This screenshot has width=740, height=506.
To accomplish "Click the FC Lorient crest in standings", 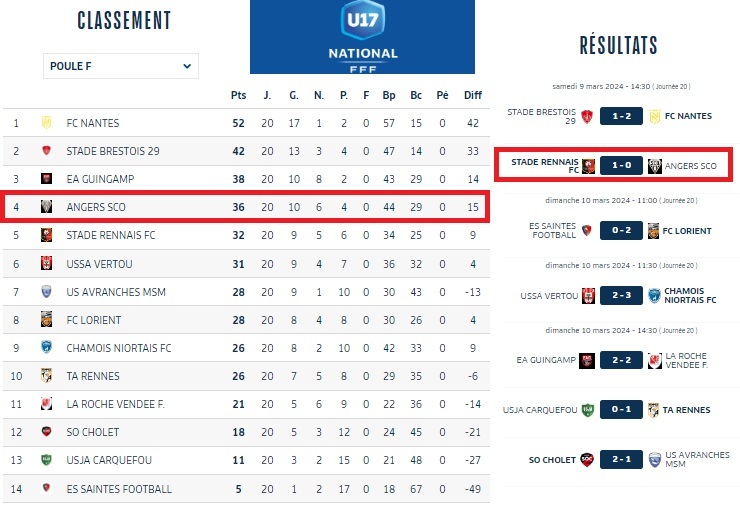I will (x=46, y=320).
